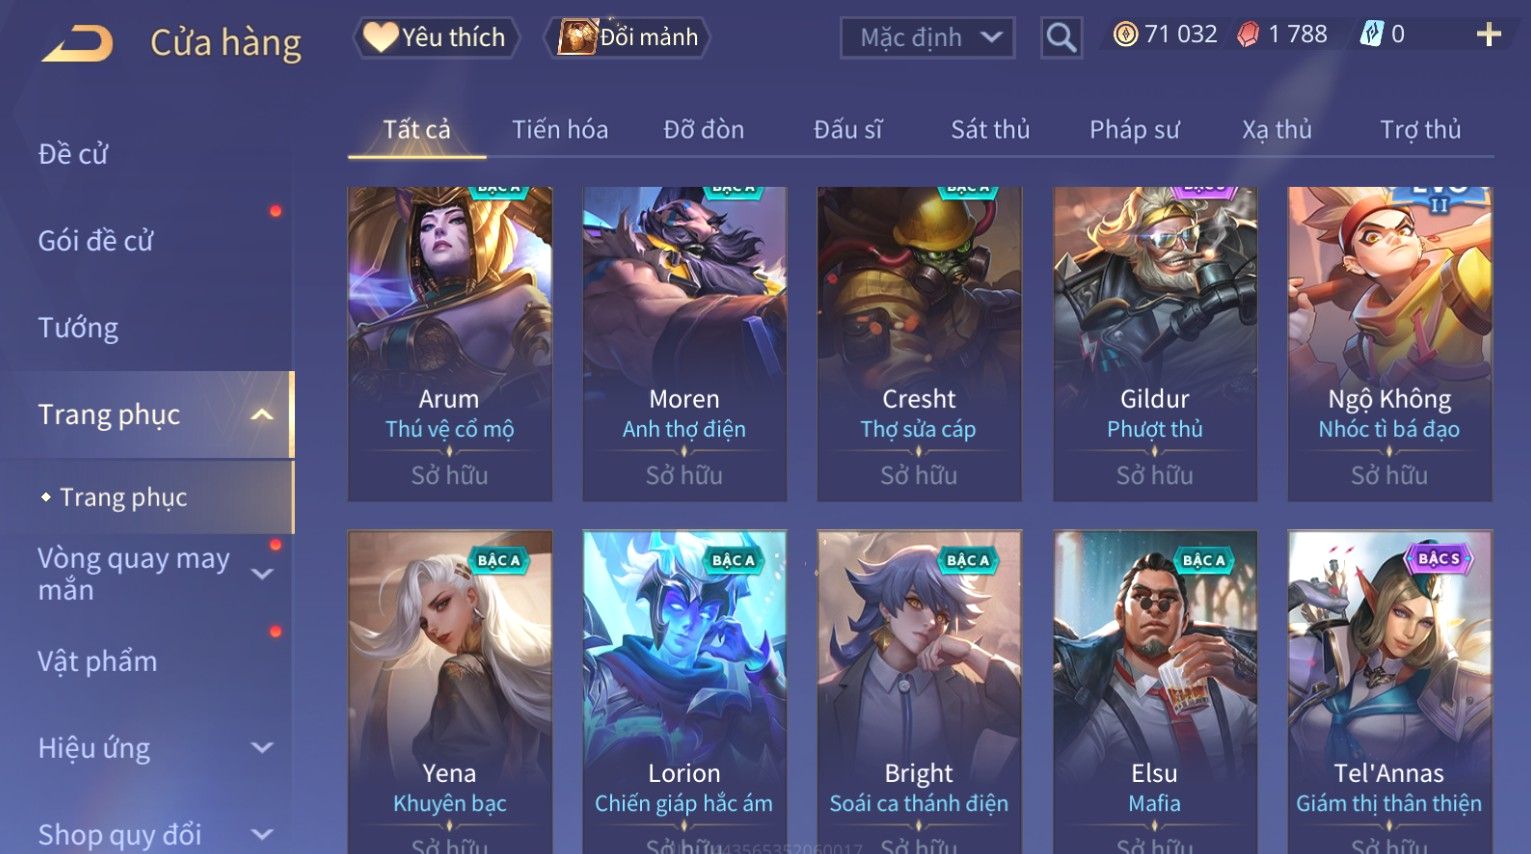1531x854 pixels.
Task: Collapse the Trang phục sidebar section
Action: [262, 415]
